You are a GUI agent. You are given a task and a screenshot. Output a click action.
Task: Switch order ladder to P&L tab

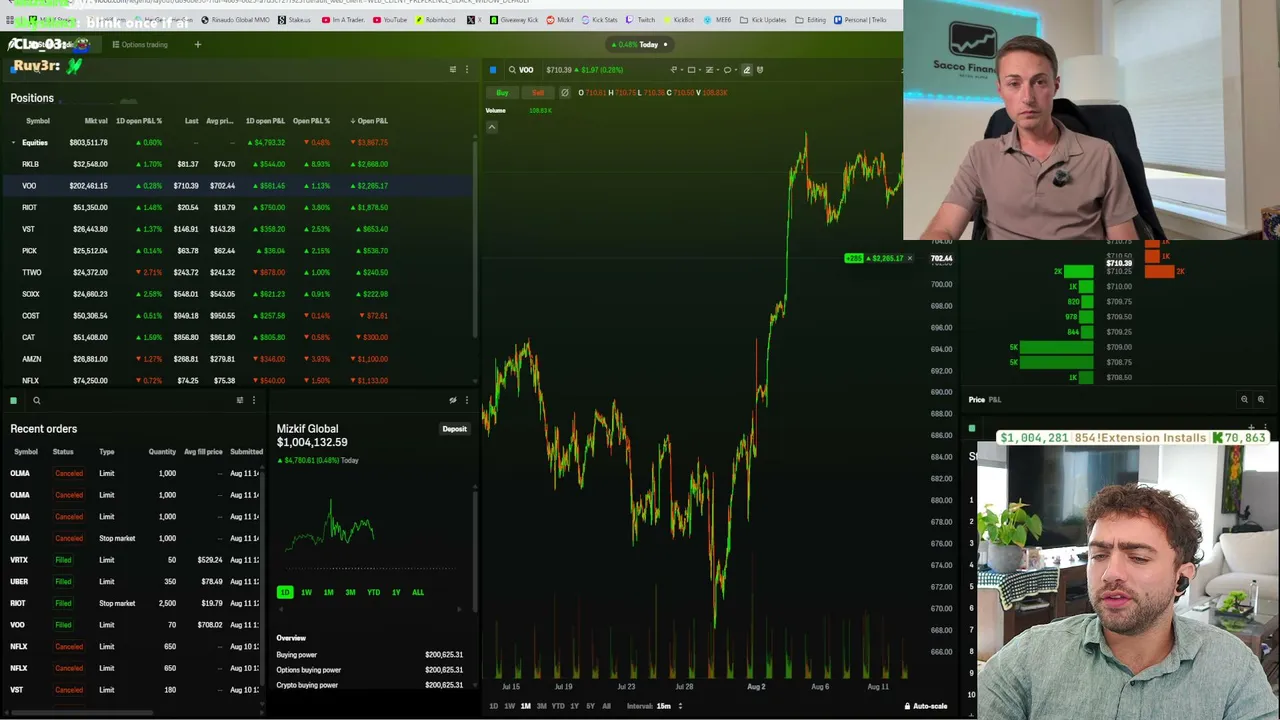(995, 400)
